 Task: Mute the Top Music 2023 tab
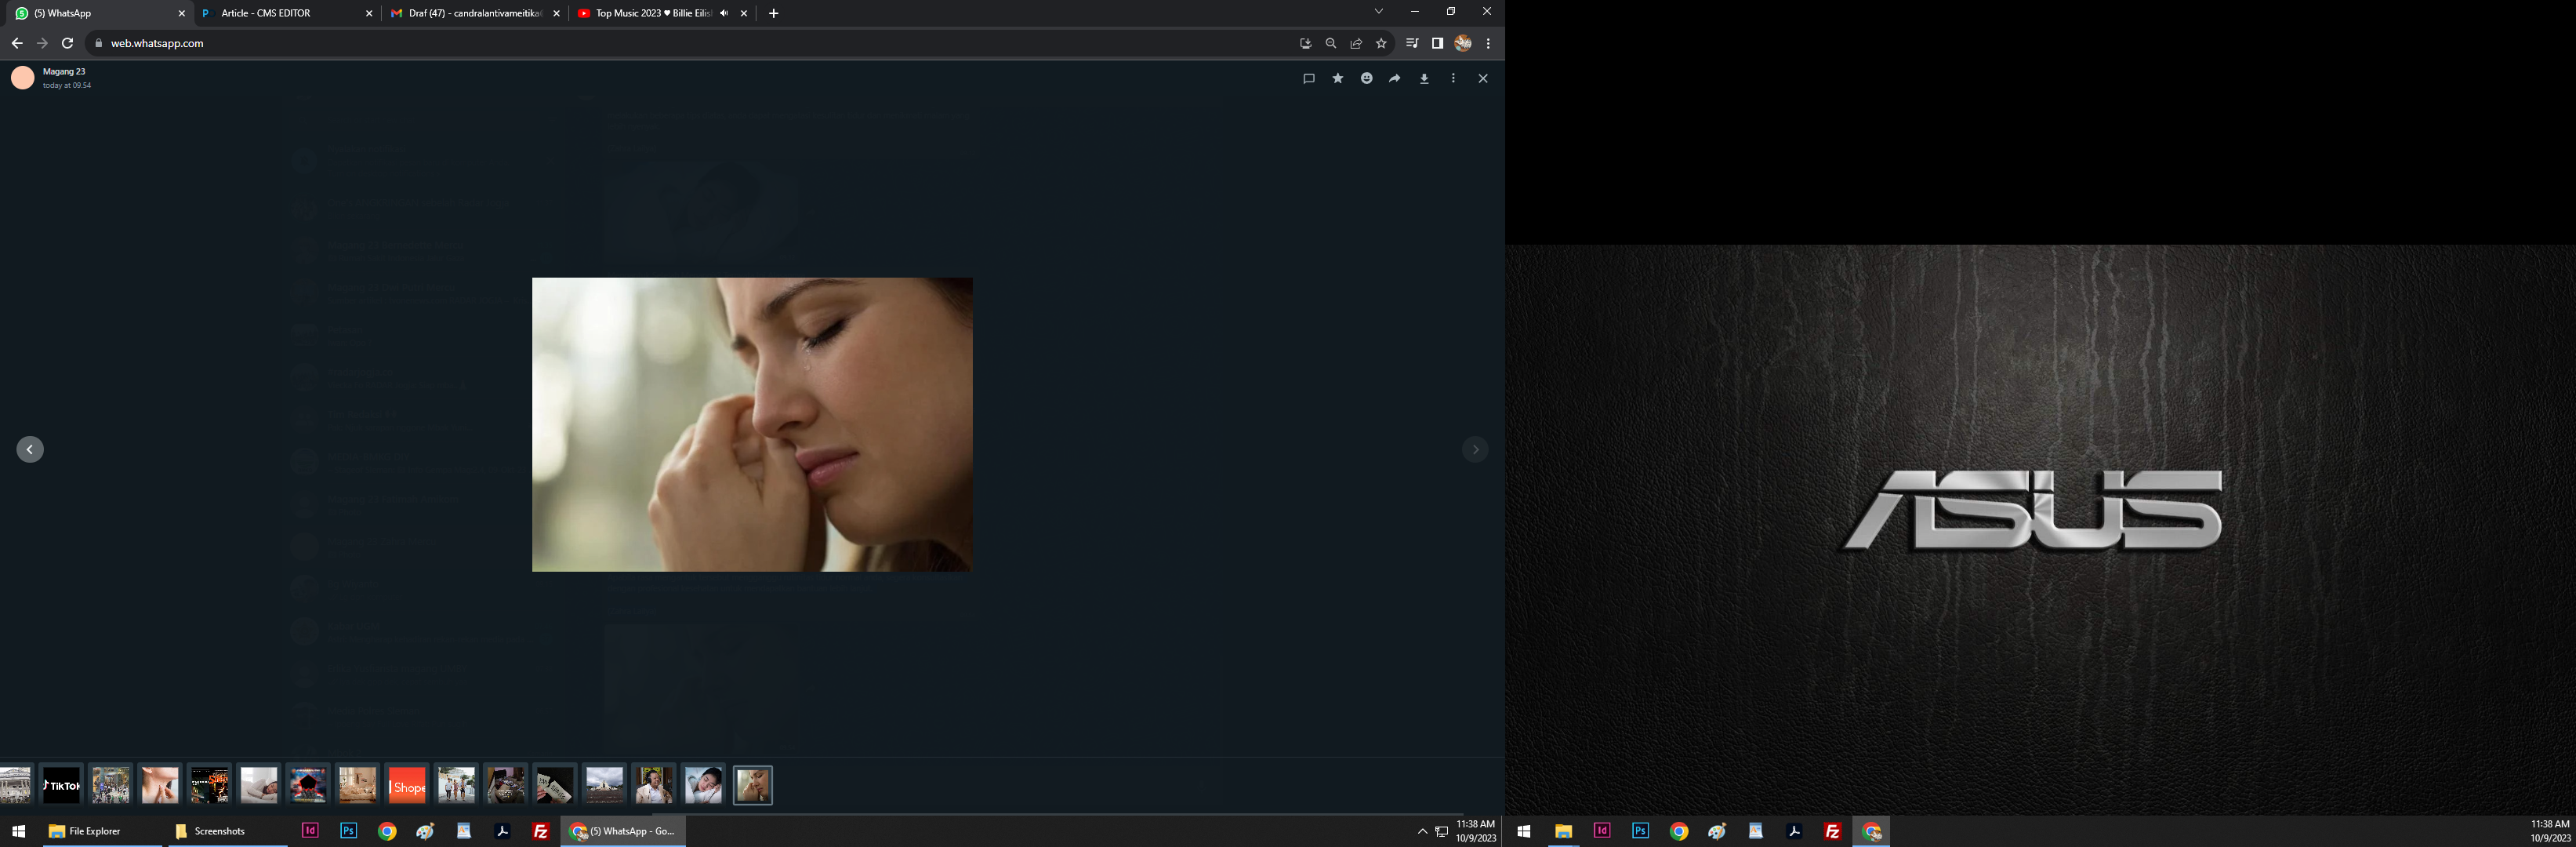[724, 13]
